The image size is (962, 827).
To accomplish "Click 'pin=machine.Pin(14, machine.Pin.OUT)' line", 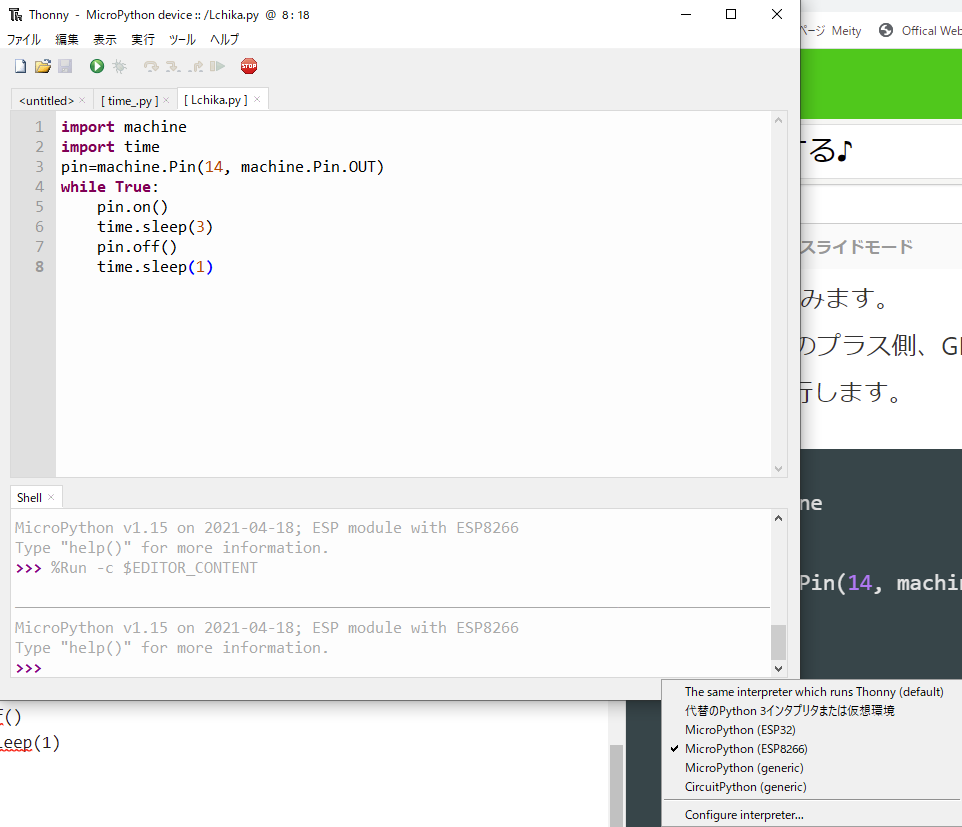I will pos(222,167).
